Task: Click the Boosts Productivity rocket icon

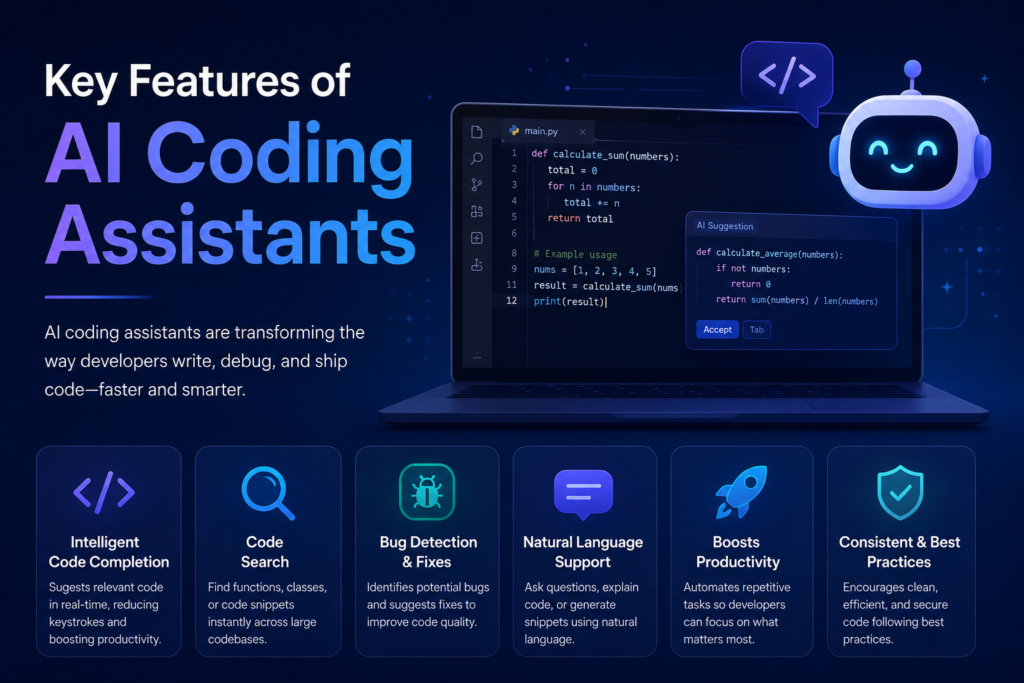Action: click(x=741, y=492)
